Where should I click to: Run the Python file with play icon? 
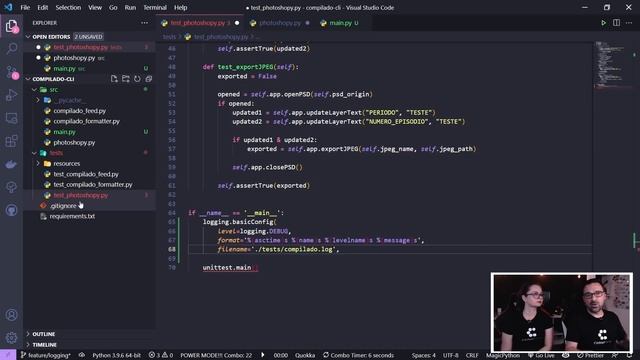pyautogui.click(x=603, y=23)
